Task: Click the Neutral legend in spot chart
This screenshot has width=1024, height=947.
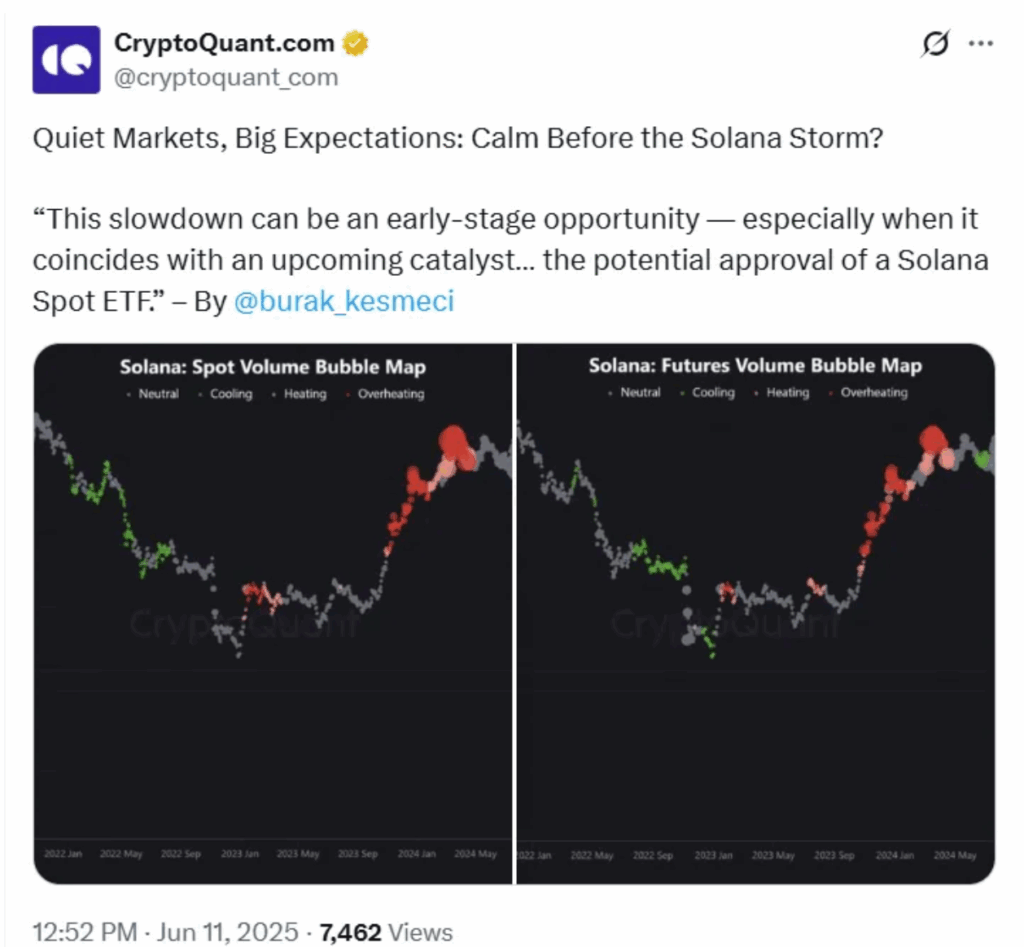Action: point(153,394)
